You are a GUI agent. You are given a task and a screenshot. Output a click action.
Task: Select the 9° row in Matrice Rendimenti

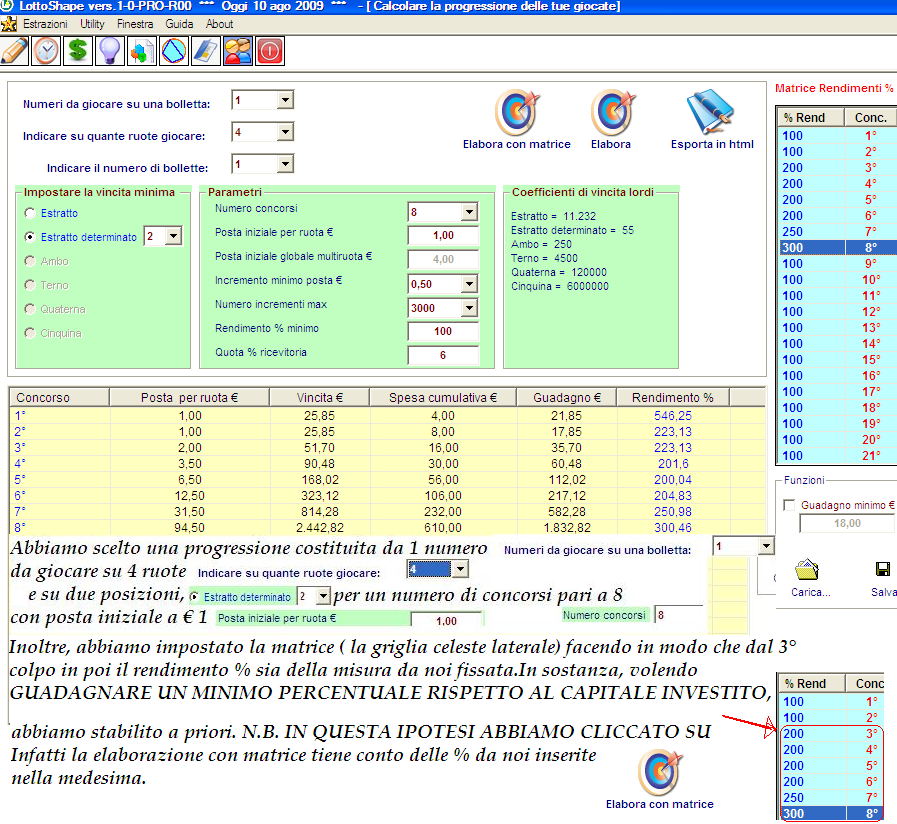[837, 264]
